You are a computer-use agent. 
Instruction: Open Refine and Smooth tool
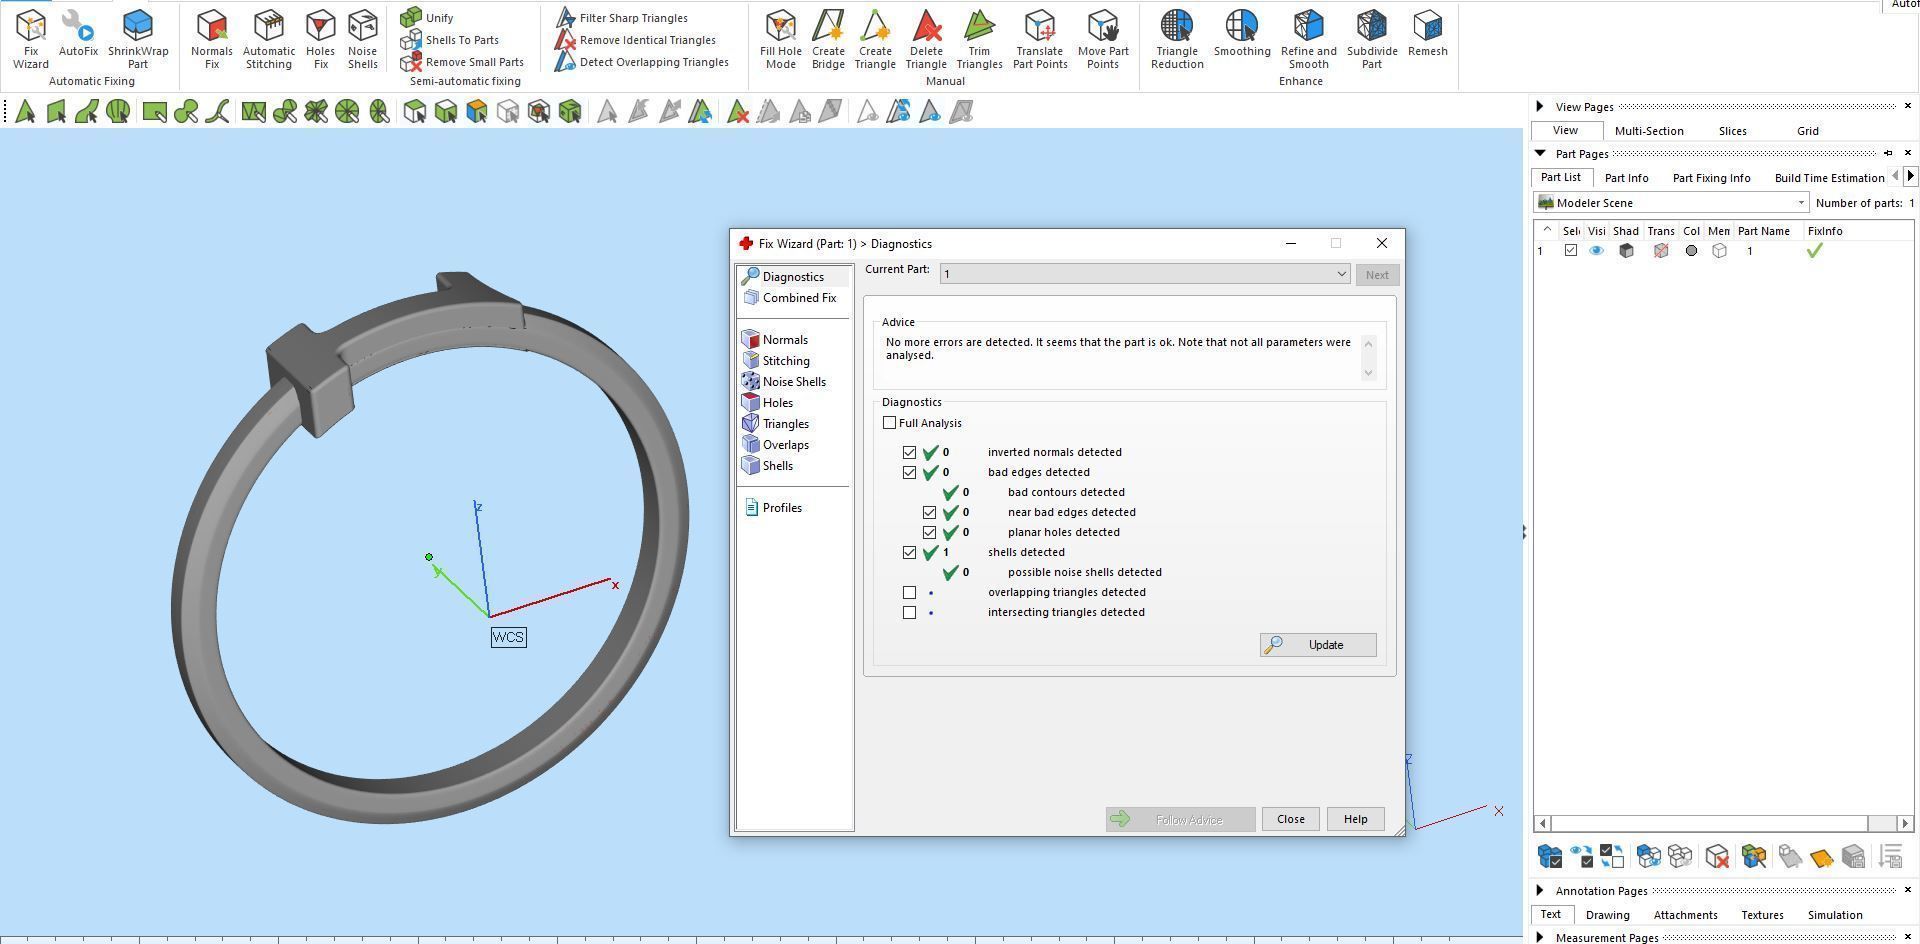(1308, 40)
